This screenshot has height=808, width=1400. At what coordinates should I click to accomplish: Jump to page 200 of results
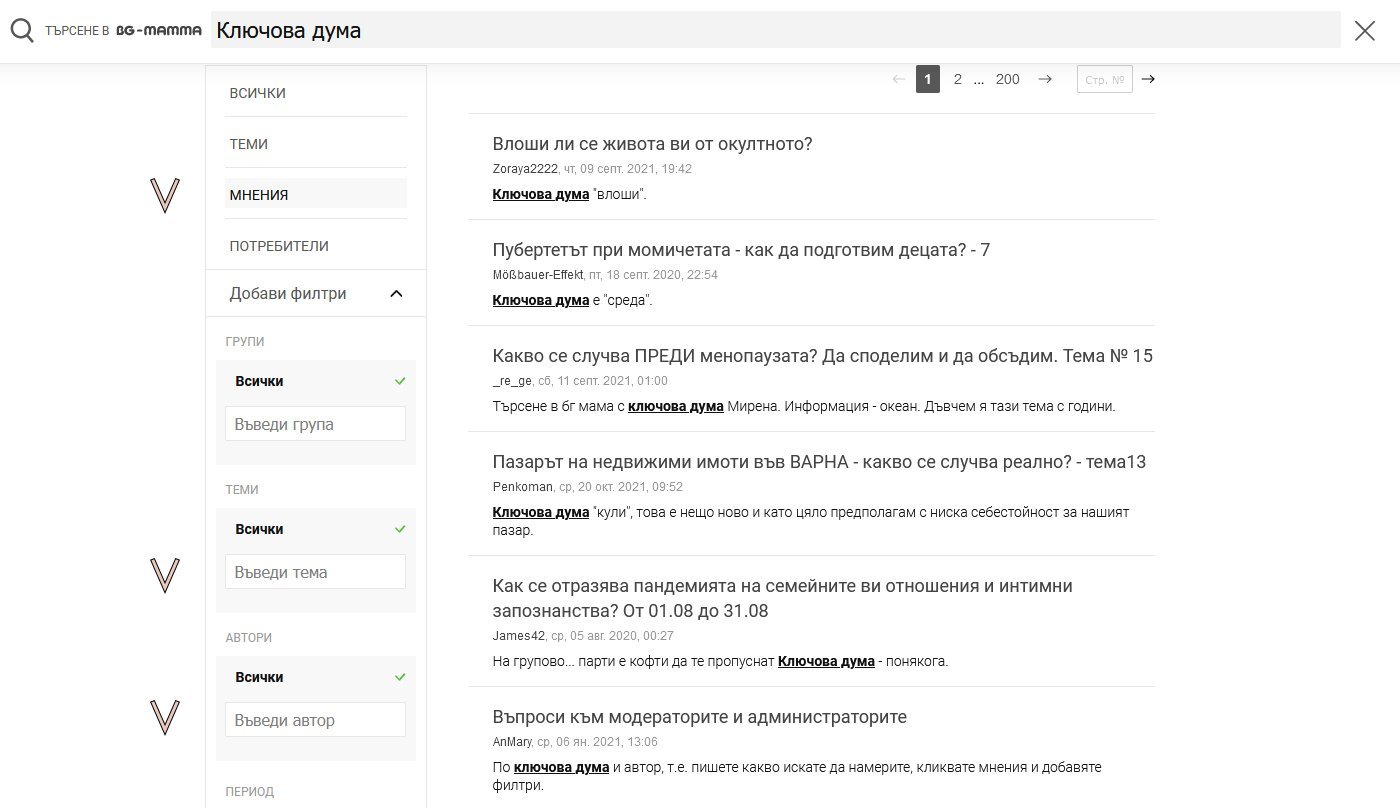[1007, 79]
